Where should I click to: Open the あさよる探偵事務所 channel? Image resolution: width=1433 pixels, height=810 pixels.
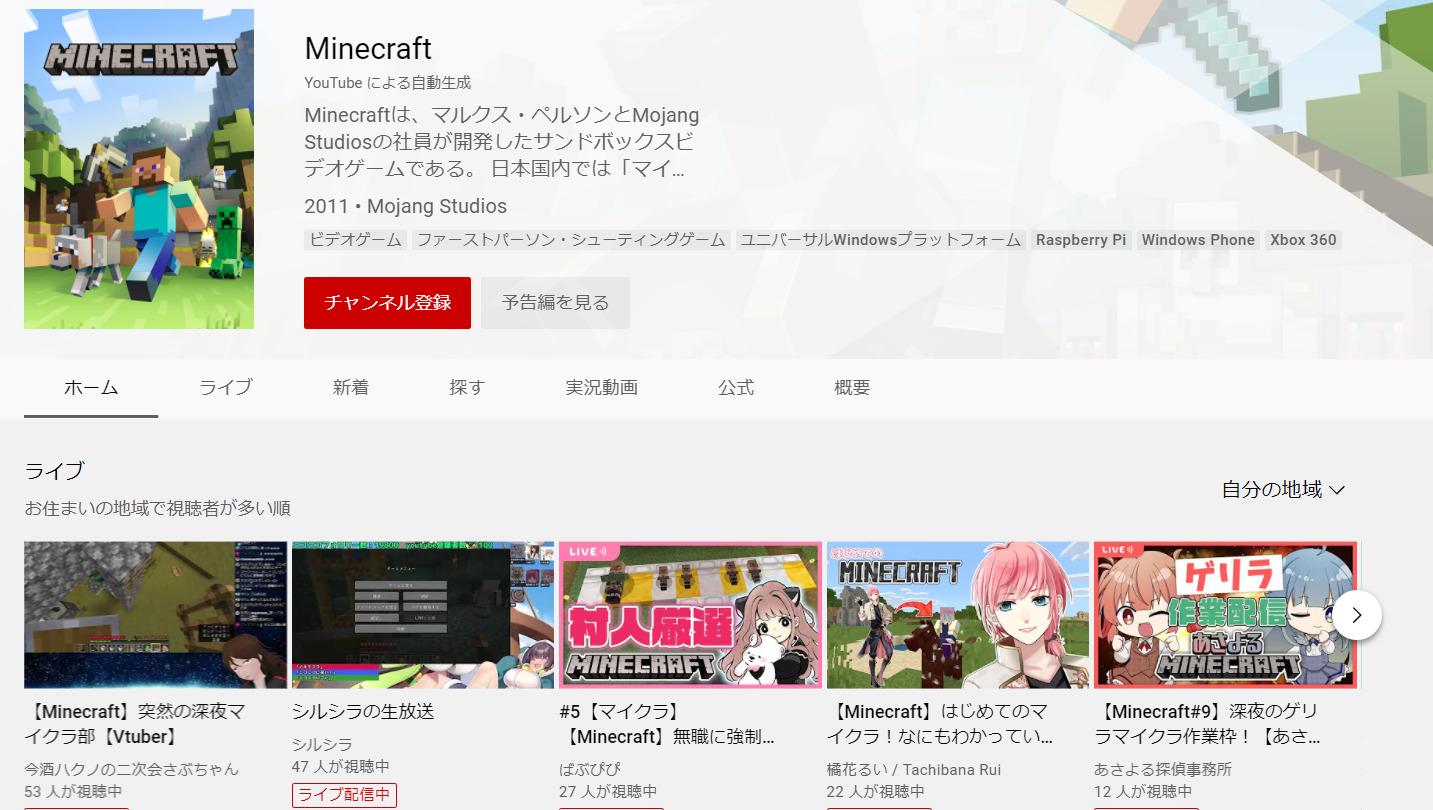tap(1163, 769)
